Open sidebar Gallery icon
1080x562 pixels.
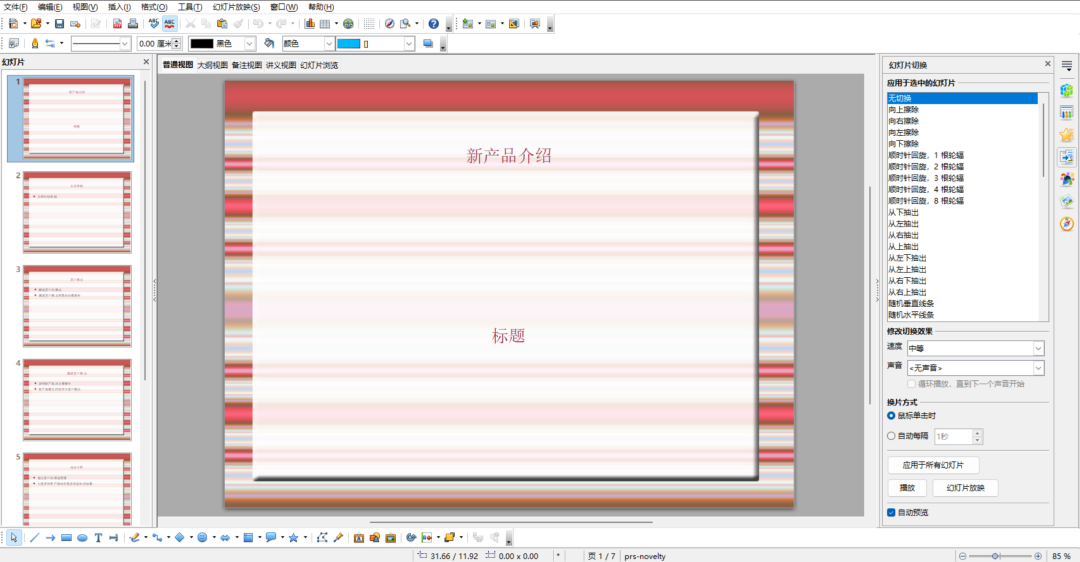click(x=1067, y=201)
